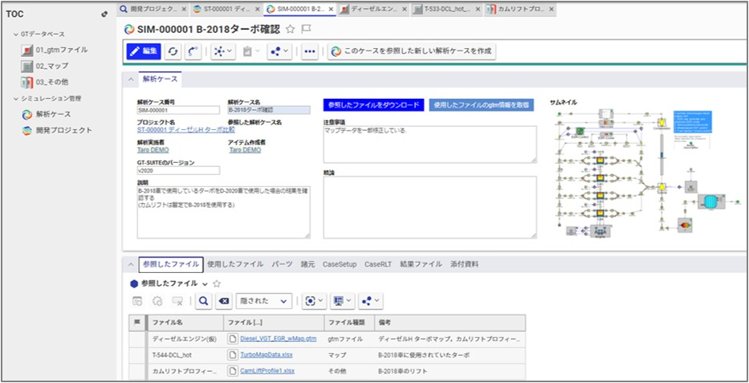Open the 隠された combo box
The width and height of the screenshot is (749, 383).
click(x=264, y=301)
